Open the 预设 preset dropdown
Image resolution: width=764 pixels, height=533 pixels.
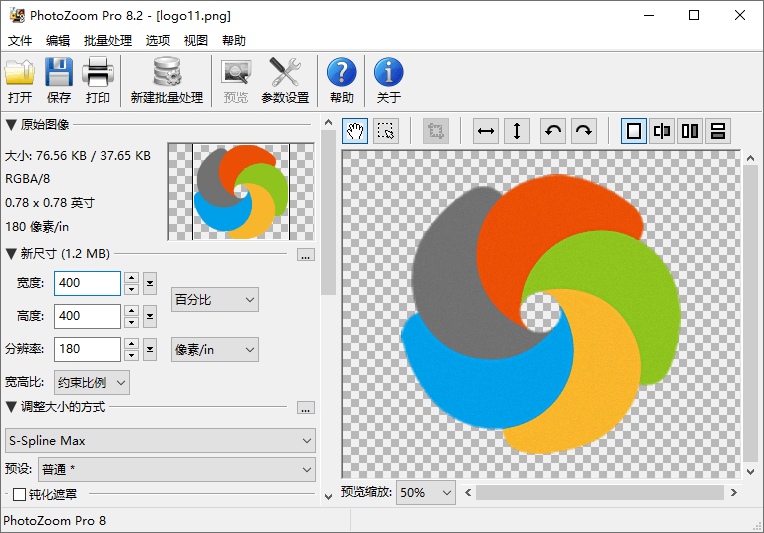(177, 470)
